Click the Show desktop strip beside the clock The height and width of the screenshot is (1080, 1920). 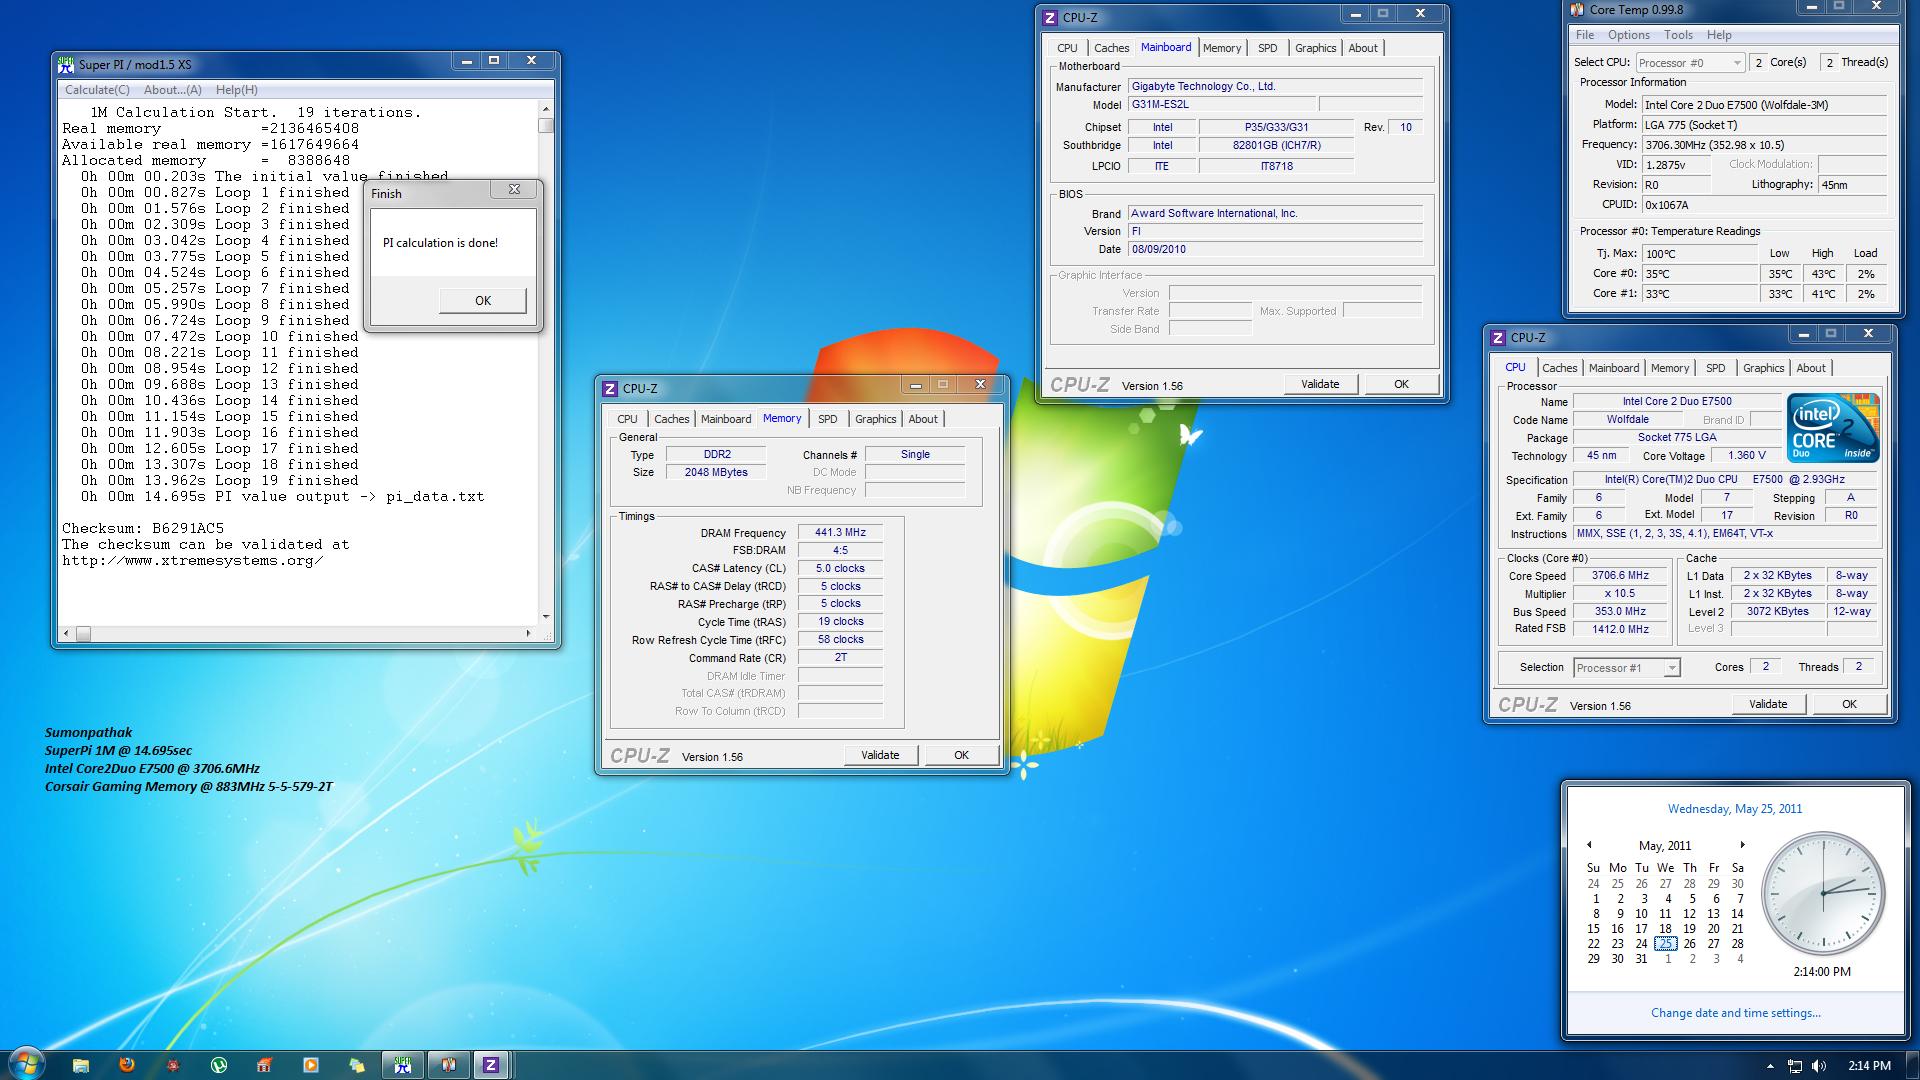(x=1912, y=1065)
